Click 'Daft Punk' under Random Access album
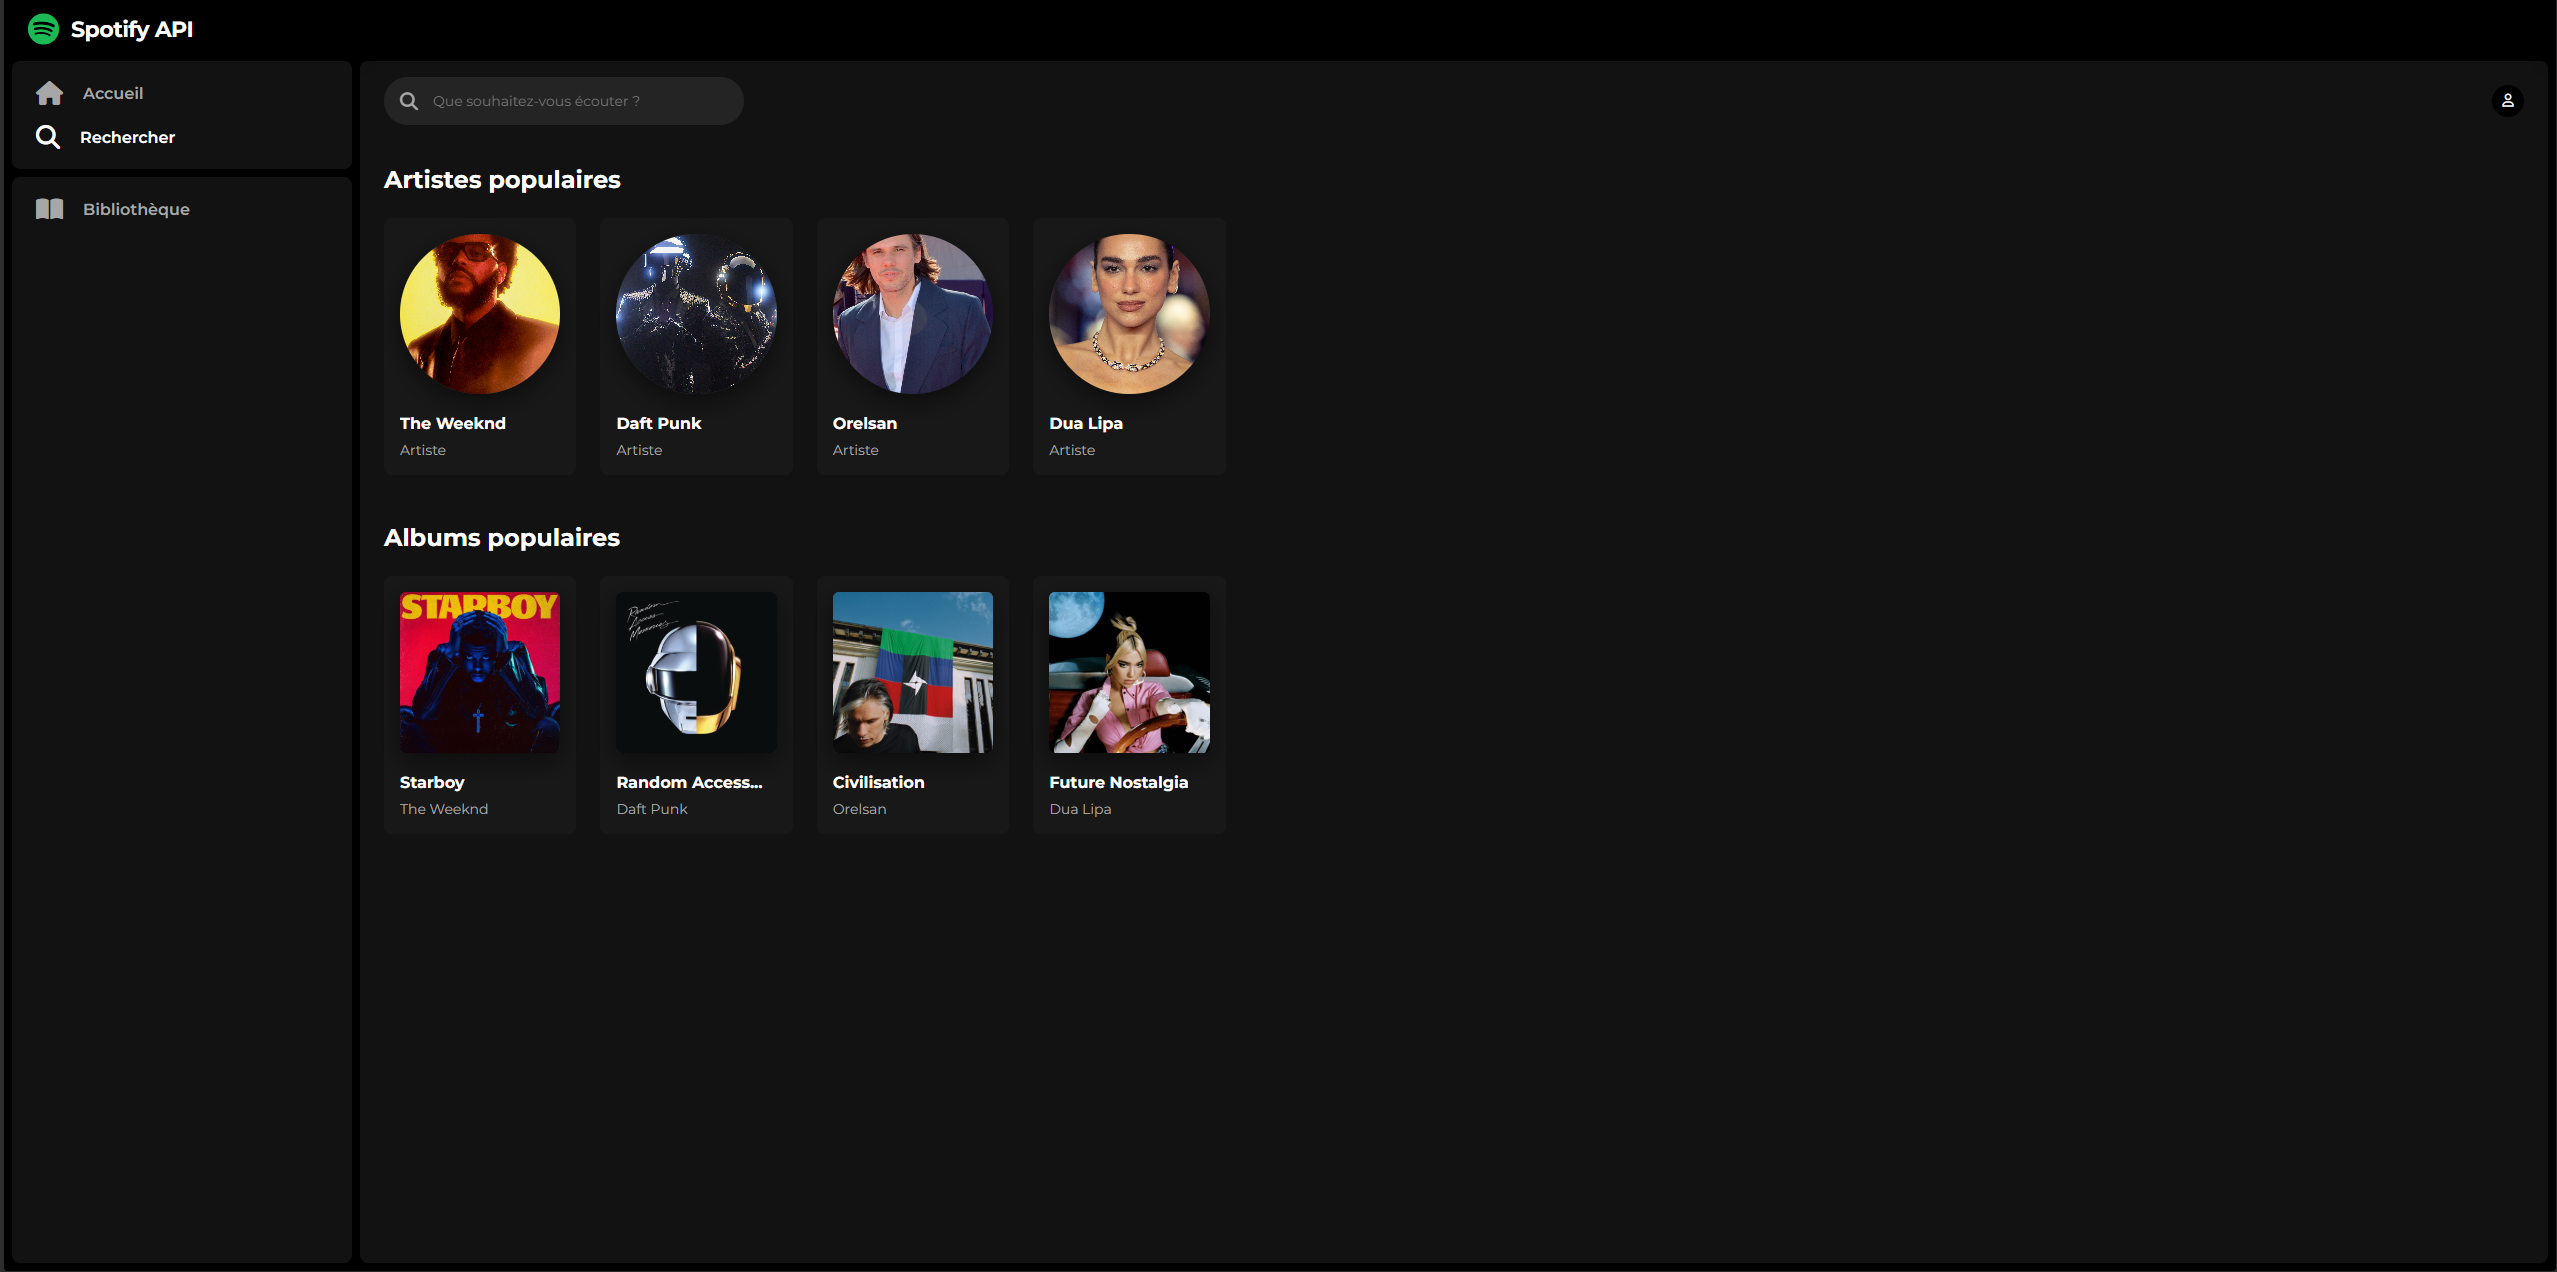Viewport: 2557px width, 1272px height. [x=652, y=809]
